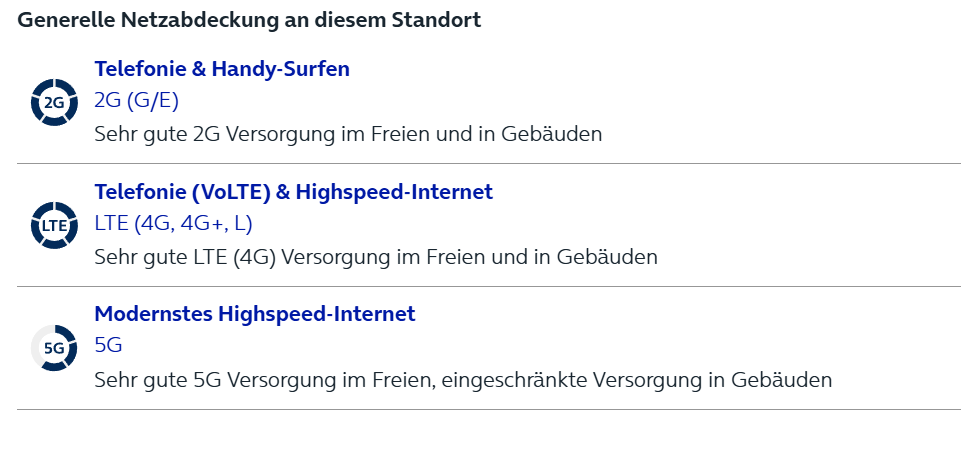Image resolution: width=961 pixels, height=450 pixels.
Task: Open the 'Telefonie' word in 2G title
Action: (x=140, y=69)
